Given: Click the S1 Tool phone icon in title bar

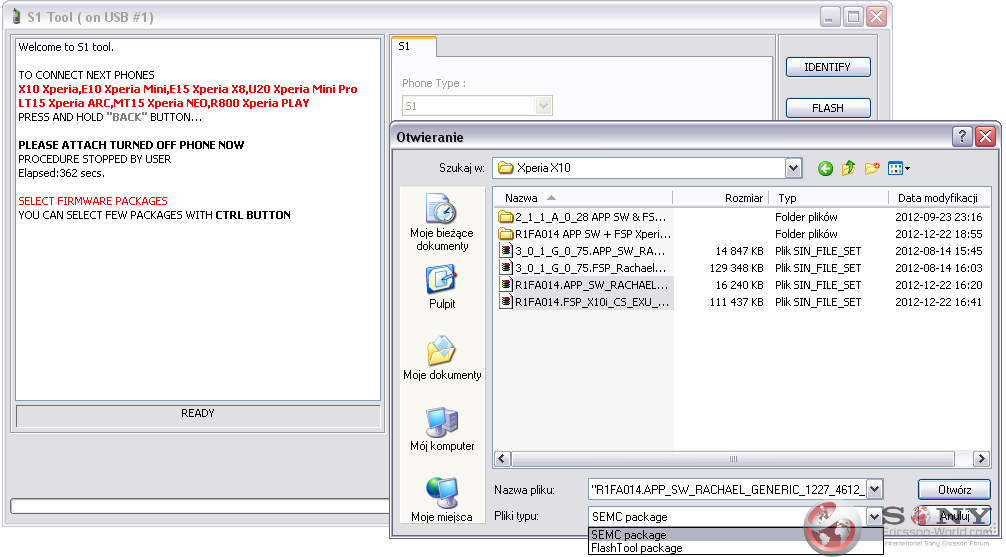Looking at the screenshot, I should (16, 17).
